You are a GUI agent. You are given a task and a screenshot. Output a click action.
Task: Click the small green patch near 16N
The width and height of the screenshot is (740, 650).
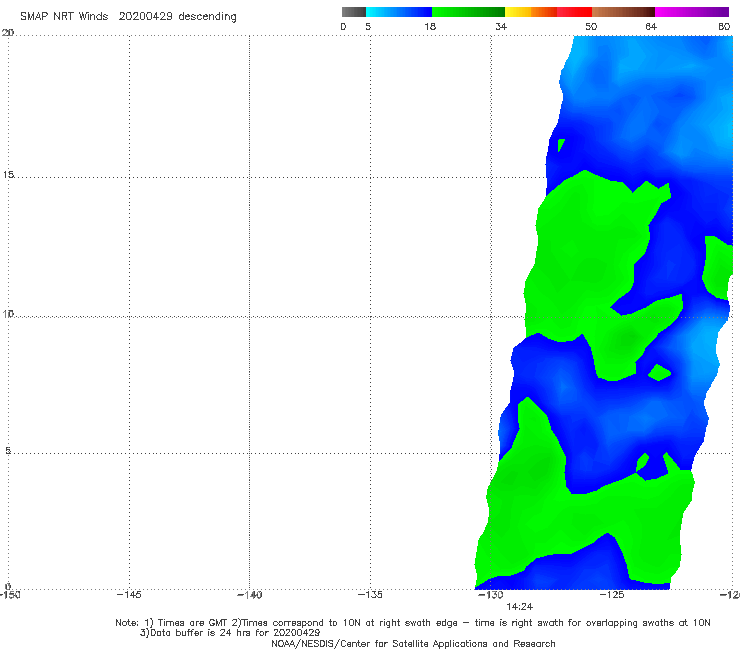[x=561, y=144]
